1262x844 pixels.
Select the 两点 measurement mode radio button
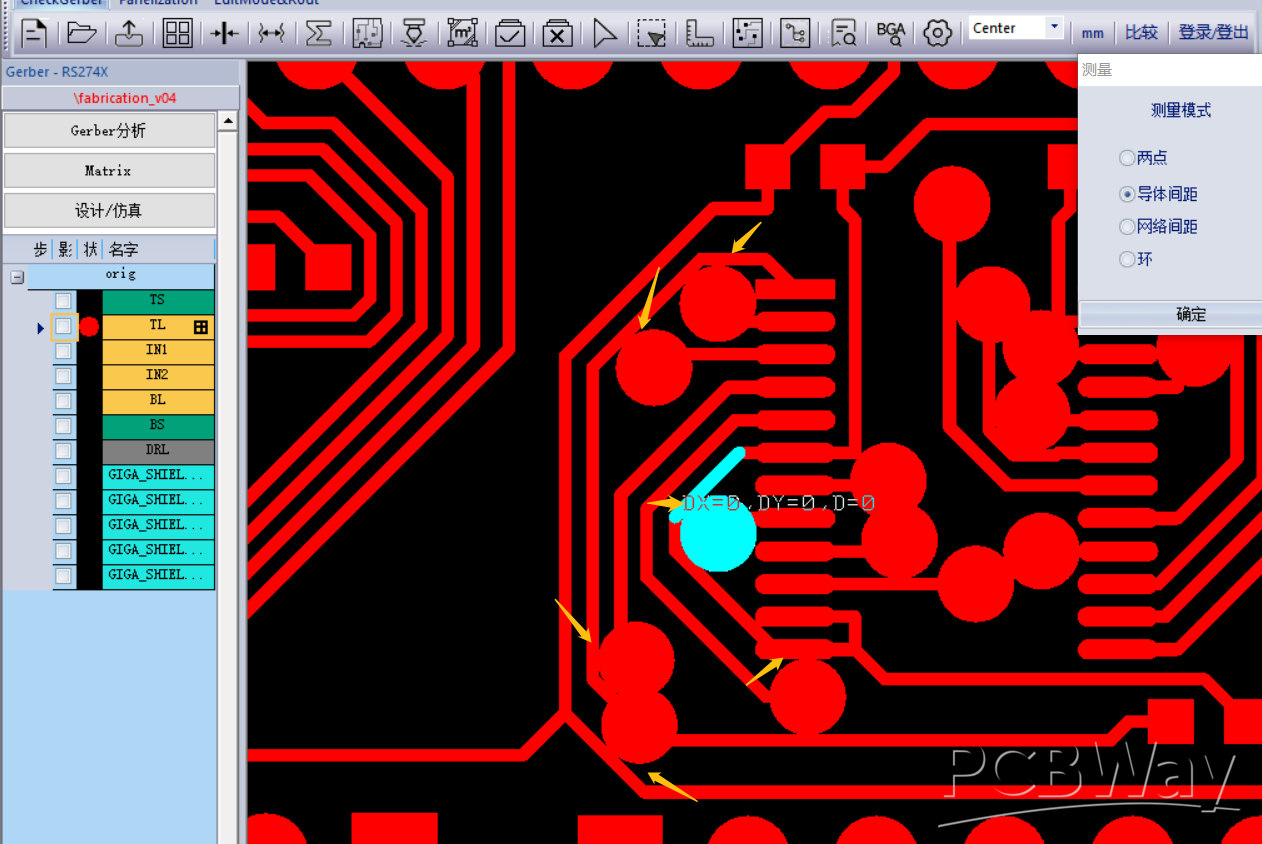[1127, 158]
